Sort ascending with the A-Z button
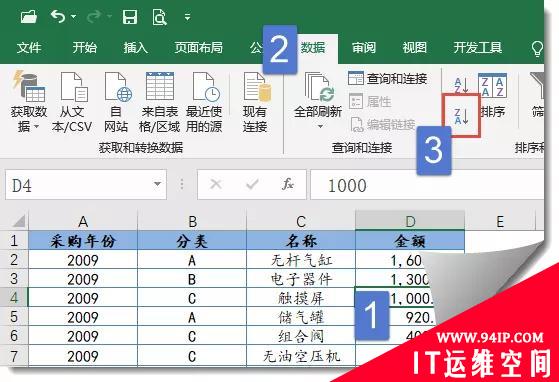 tap(461, 86)
